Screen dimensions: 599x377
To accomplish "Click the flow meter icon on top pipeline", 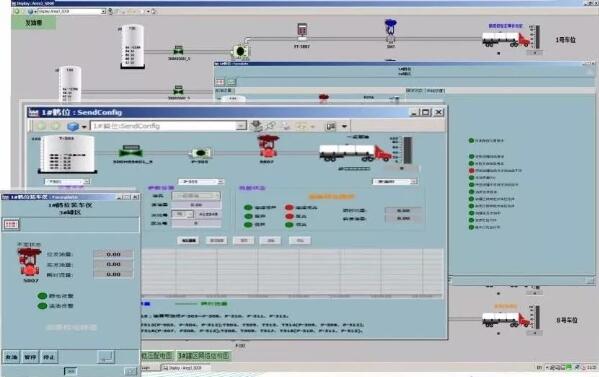I will coord(302,32).
